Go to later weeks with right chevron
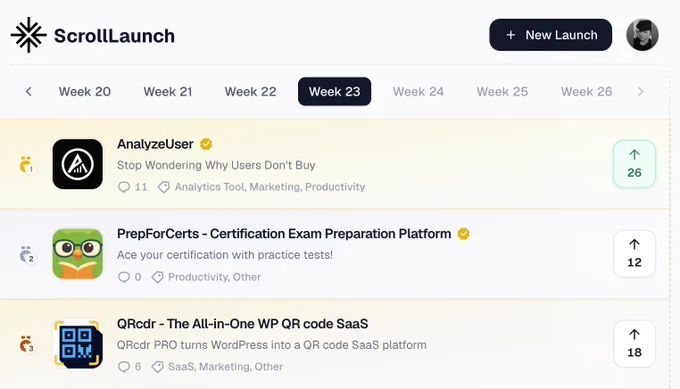Image resolution: width=680 pixels, height=389 pixels. pos(641,92)
